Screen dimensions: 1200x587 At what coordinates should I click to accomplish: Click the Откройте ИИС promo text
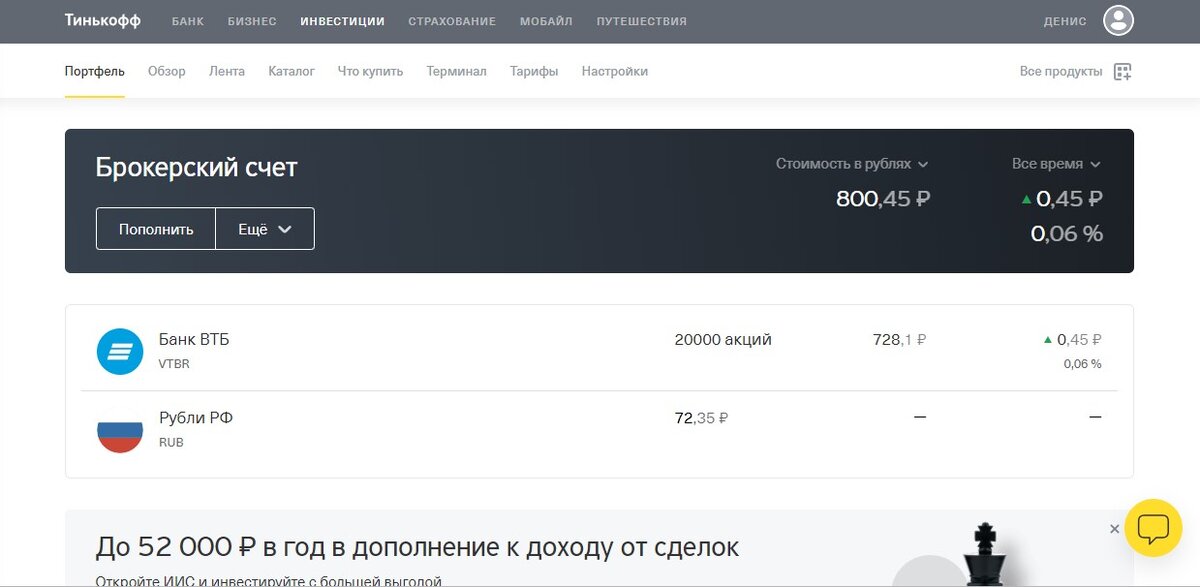(x=268, y=579)
